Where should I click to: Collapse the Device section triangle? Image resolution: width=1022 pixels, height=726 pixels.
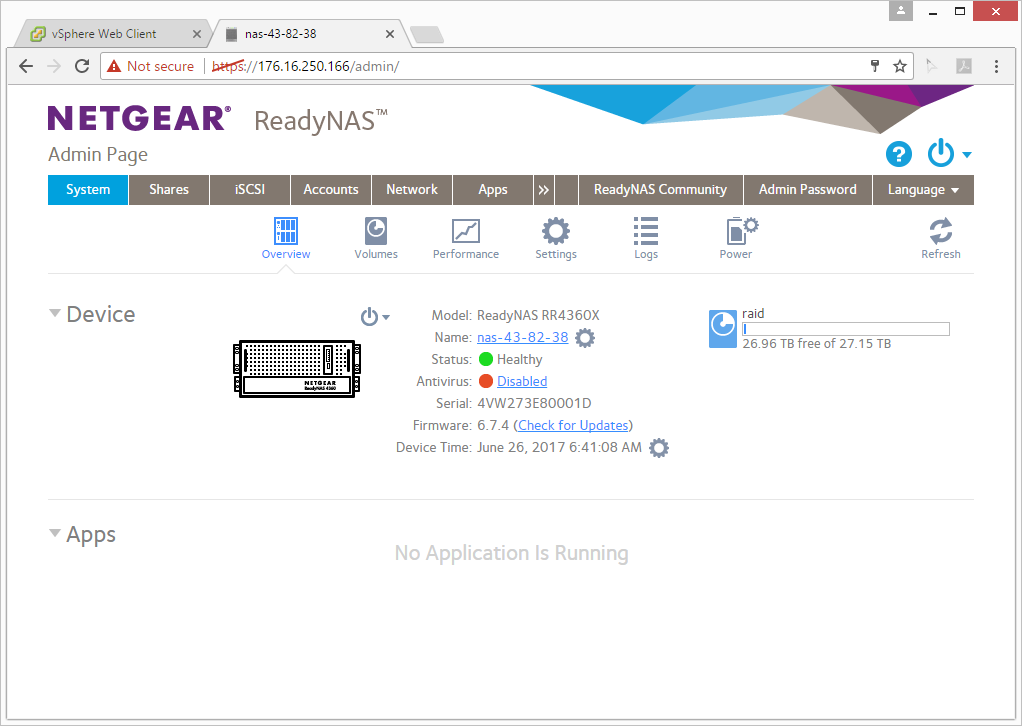pos(55,313)
